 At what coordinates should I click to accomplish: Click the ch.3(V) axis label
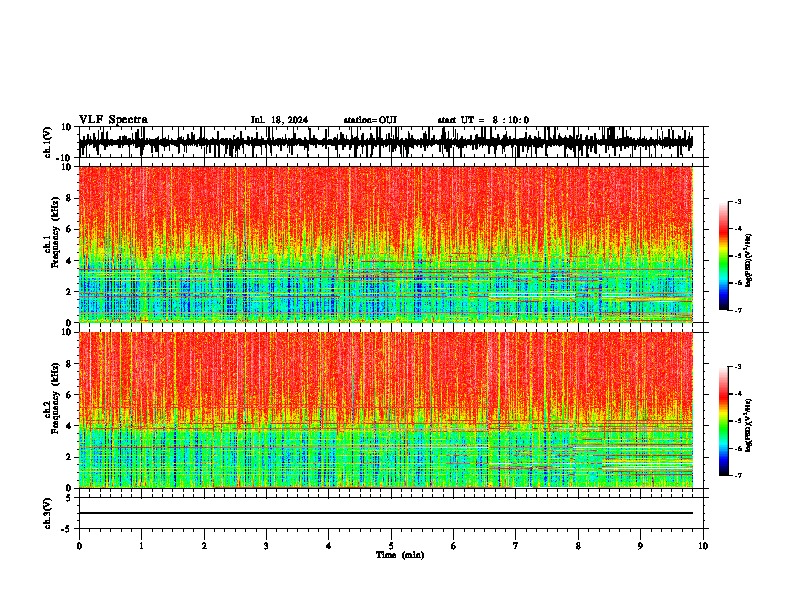click(x=48, y=513)
